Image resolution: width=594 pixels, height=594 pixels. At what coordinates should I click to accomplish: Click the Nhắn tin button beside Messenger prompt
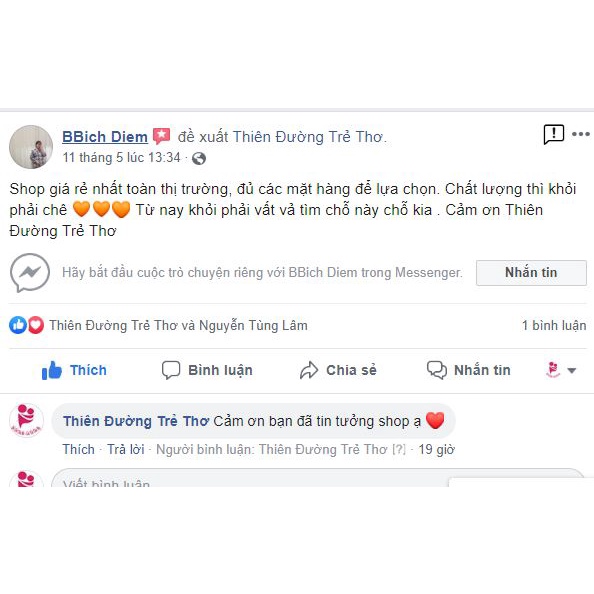pos(531,273)
